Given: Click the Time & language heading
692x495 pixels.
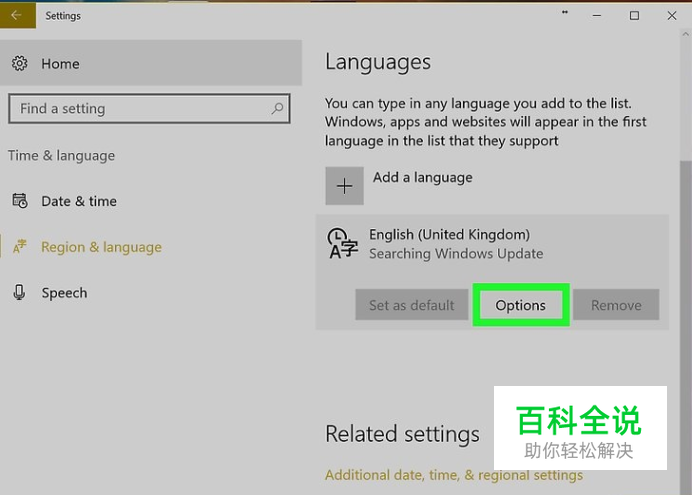Looking at the screenshot, I should coord(61,155).
